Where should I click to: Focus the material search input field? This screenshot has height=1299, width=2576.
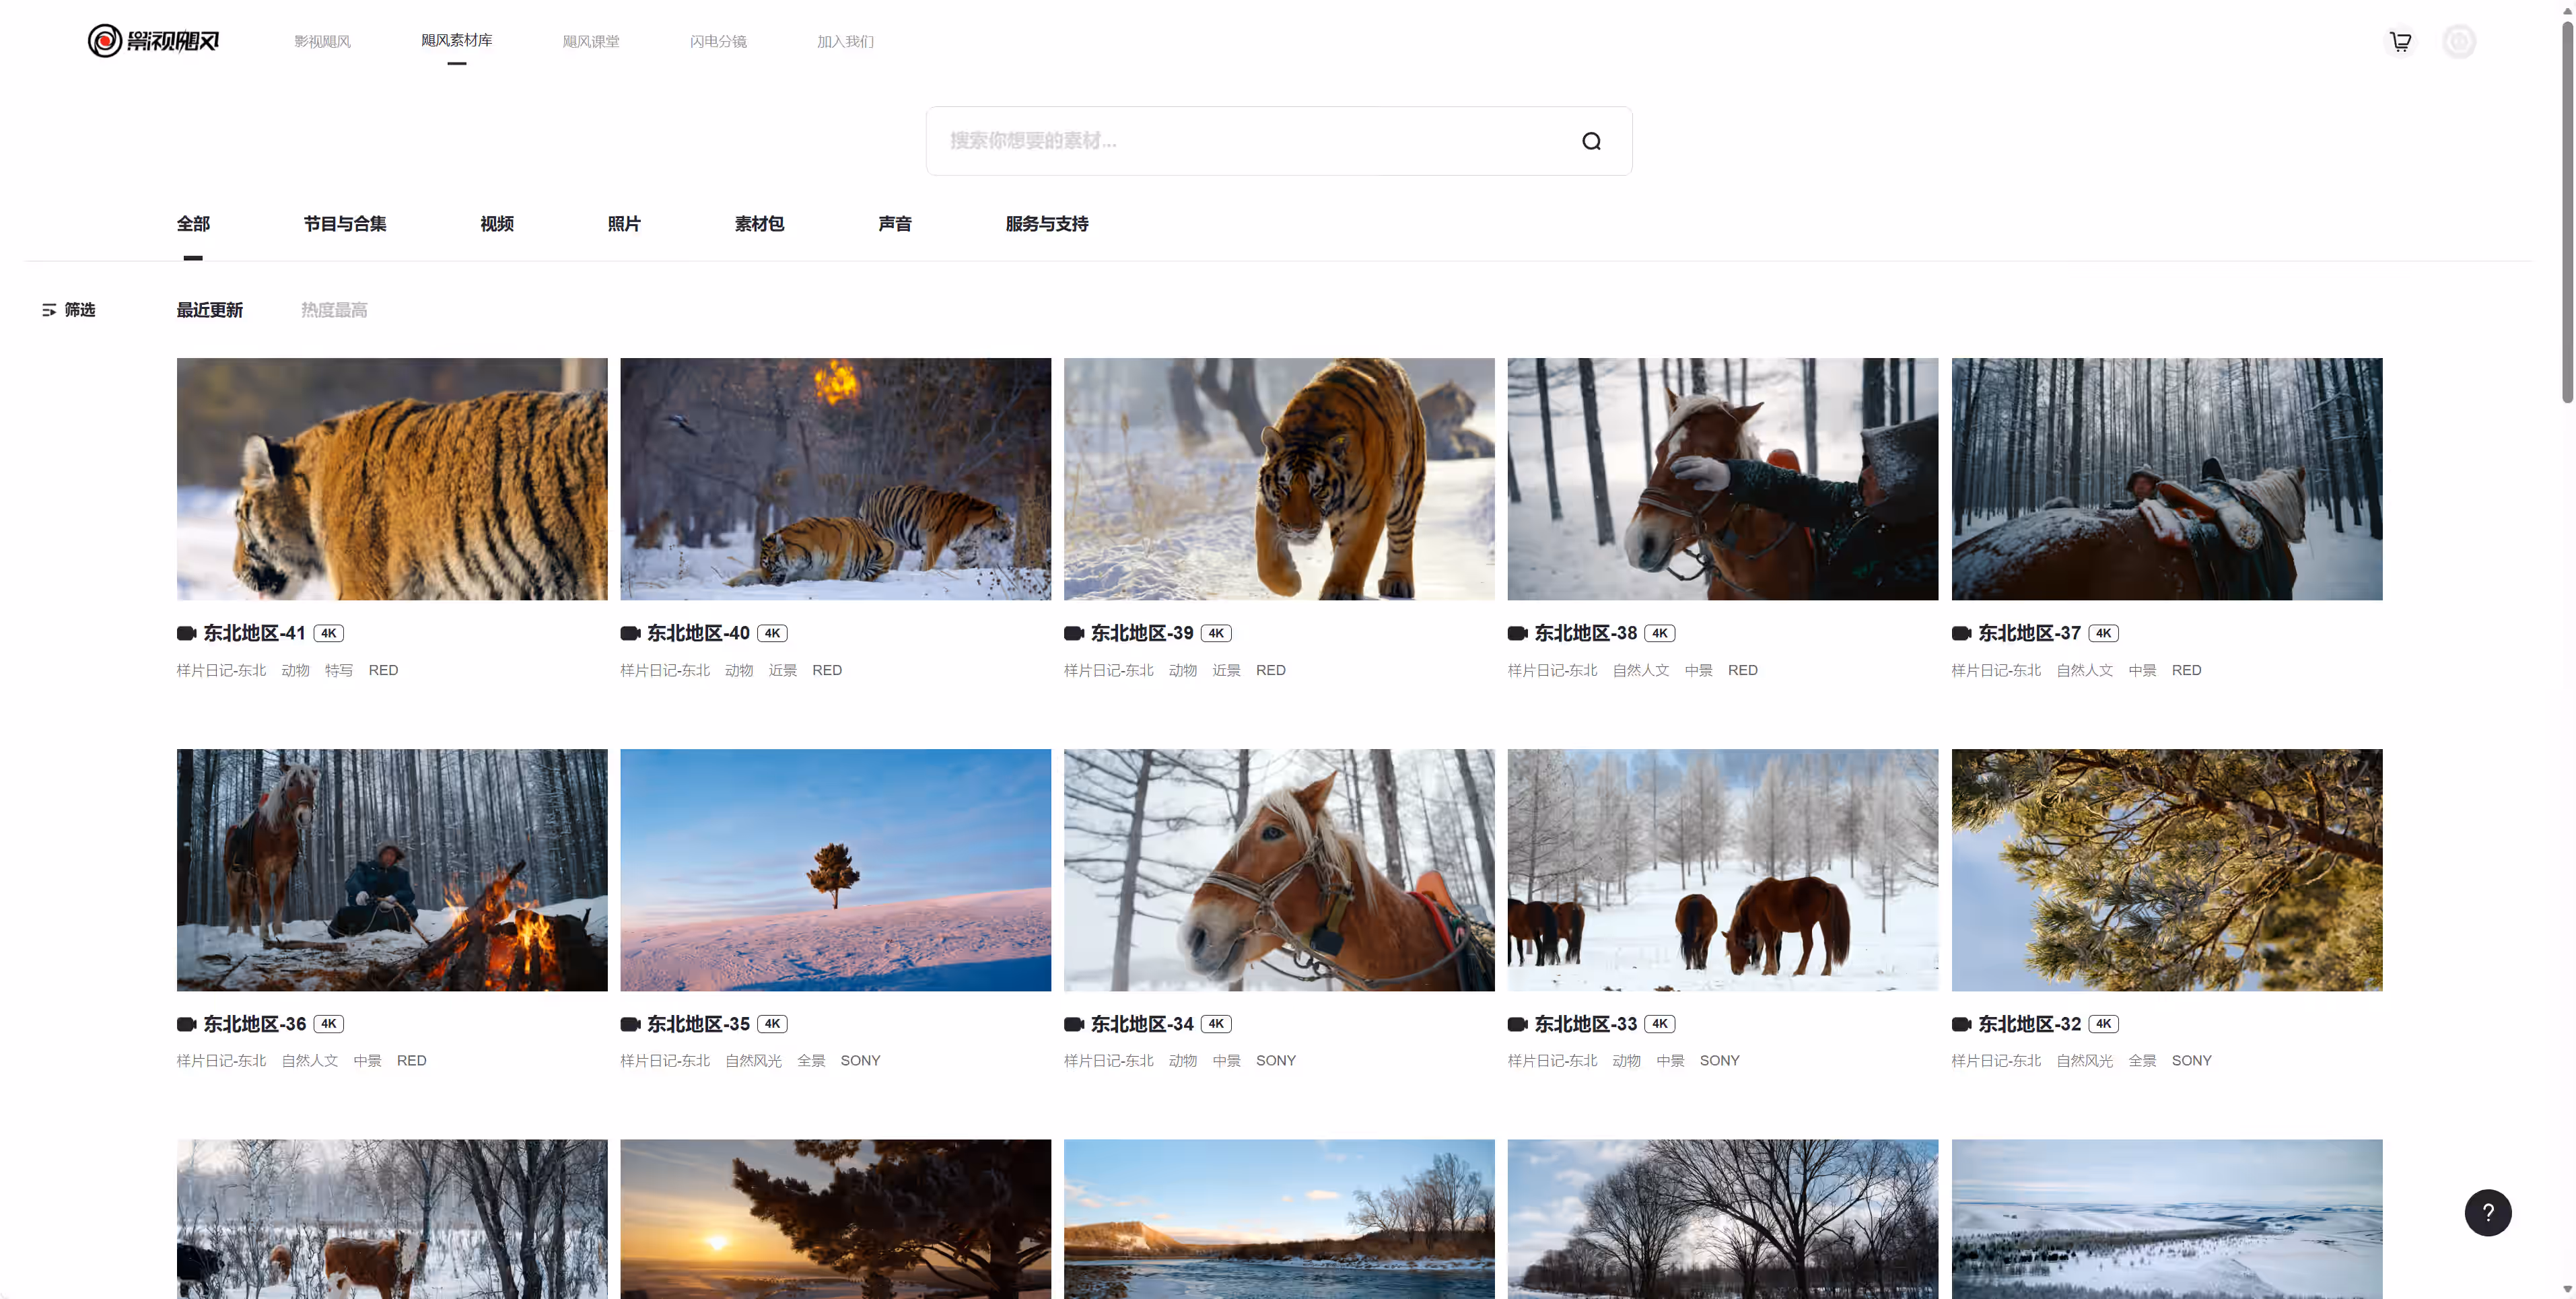tap(1250, 141)
